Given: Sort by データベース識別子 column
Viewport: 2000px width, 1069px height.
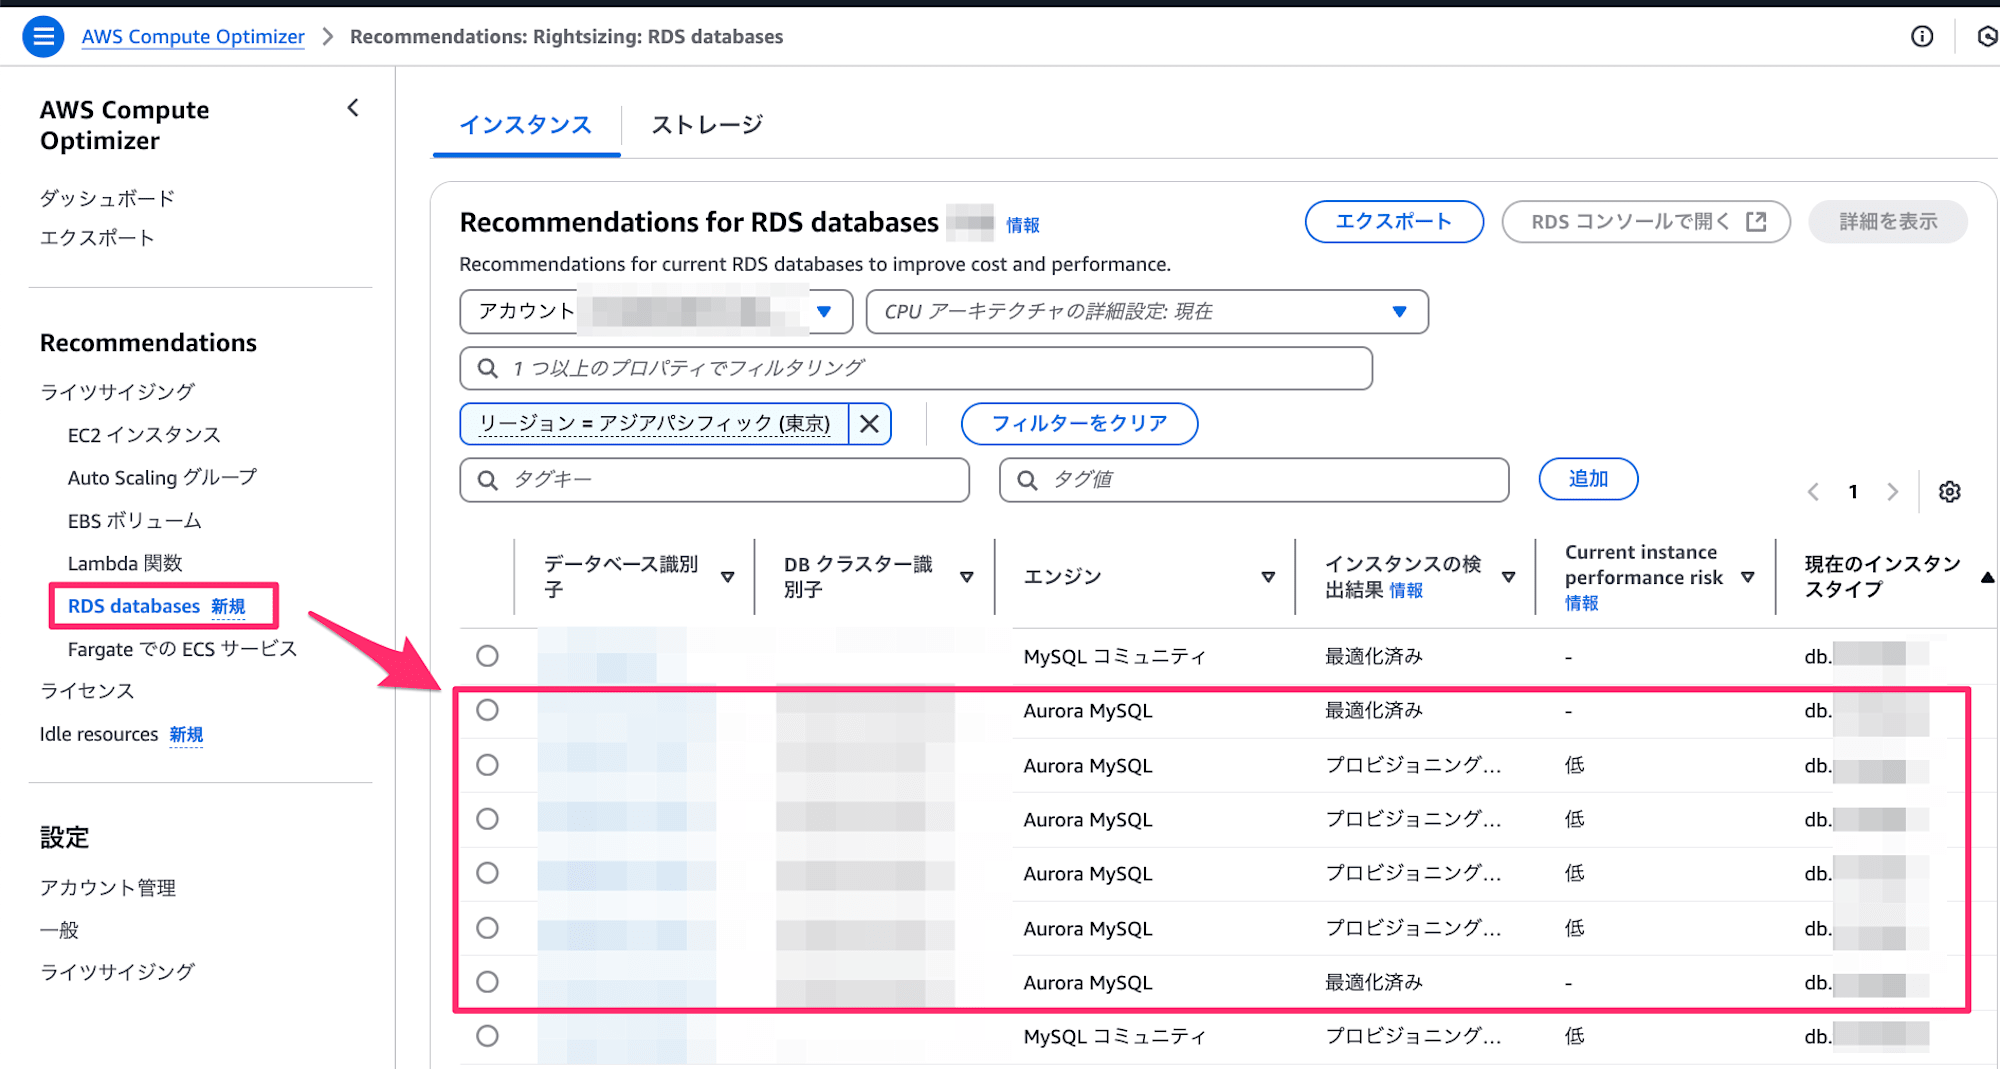Looking at the screenshot, I should point(728,577).
